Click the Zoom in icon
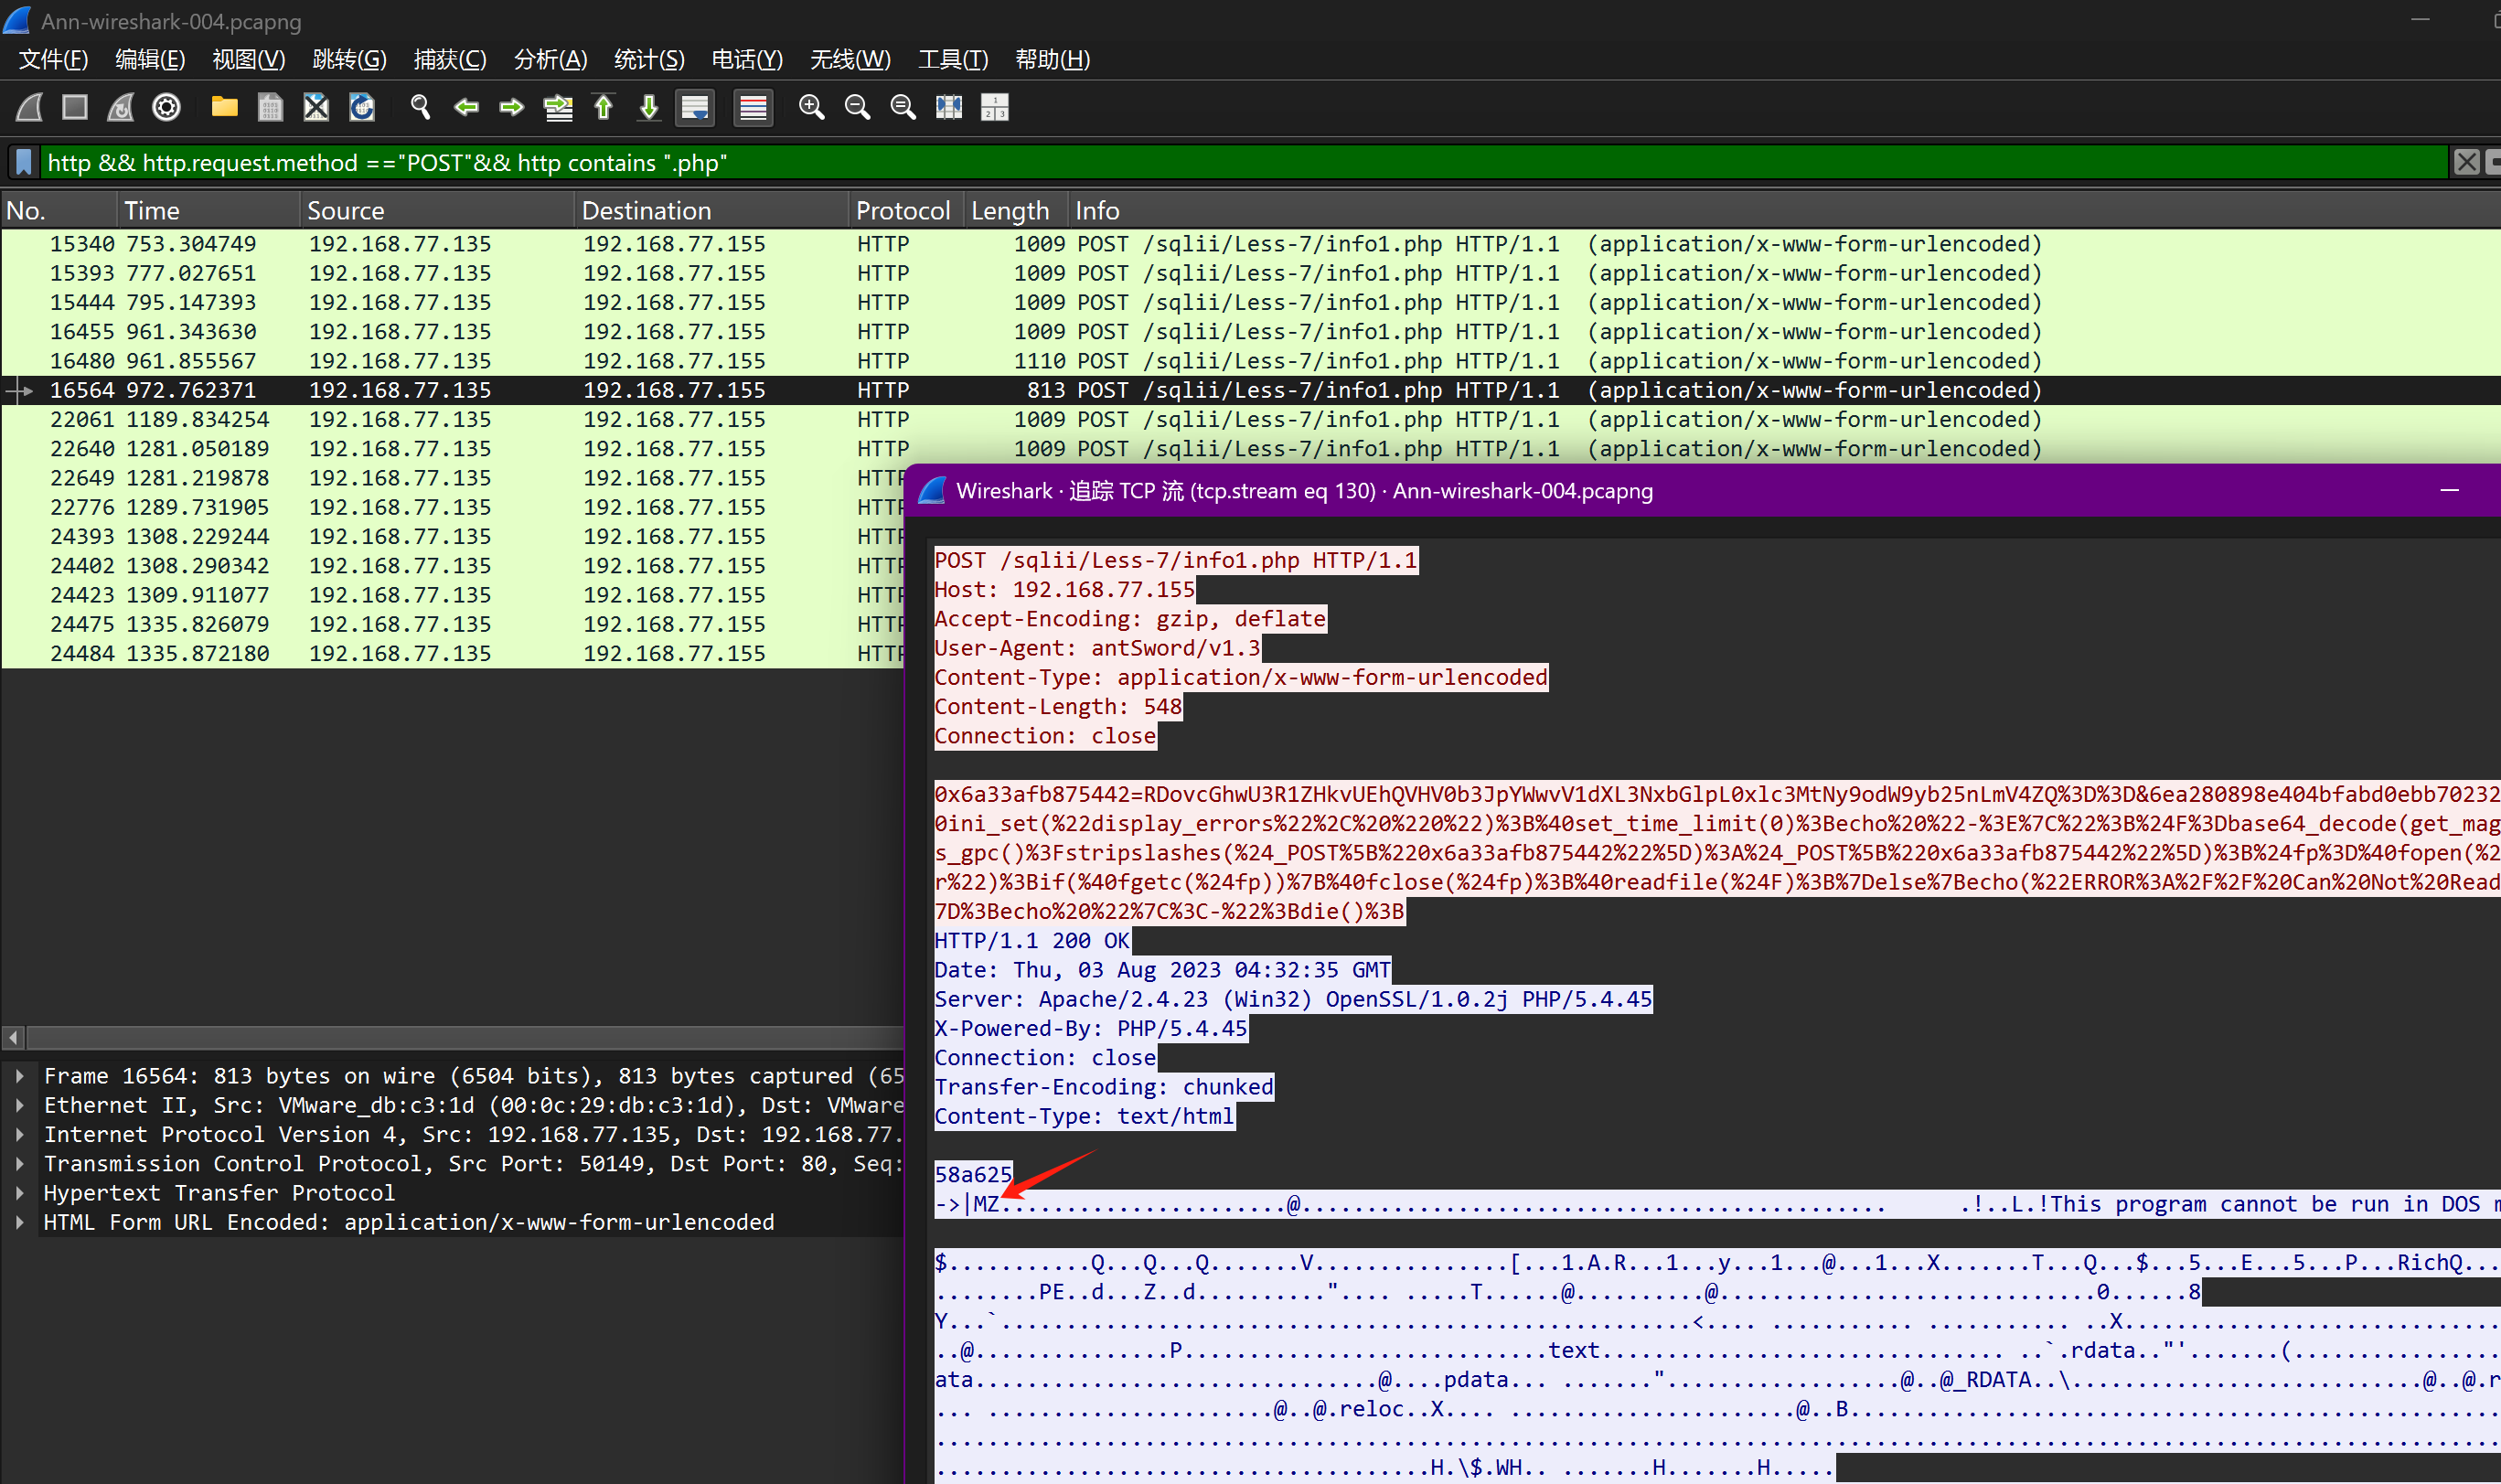 click(x=811, y=107)
